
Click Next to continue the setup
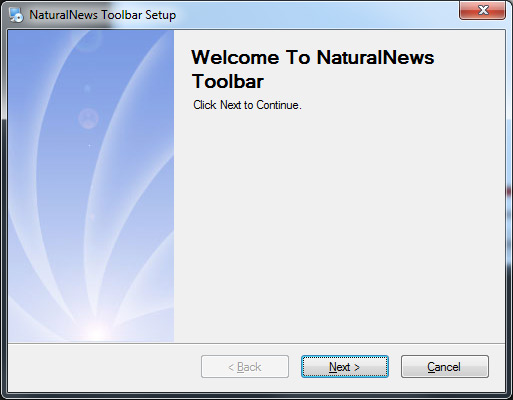(345, 367)
